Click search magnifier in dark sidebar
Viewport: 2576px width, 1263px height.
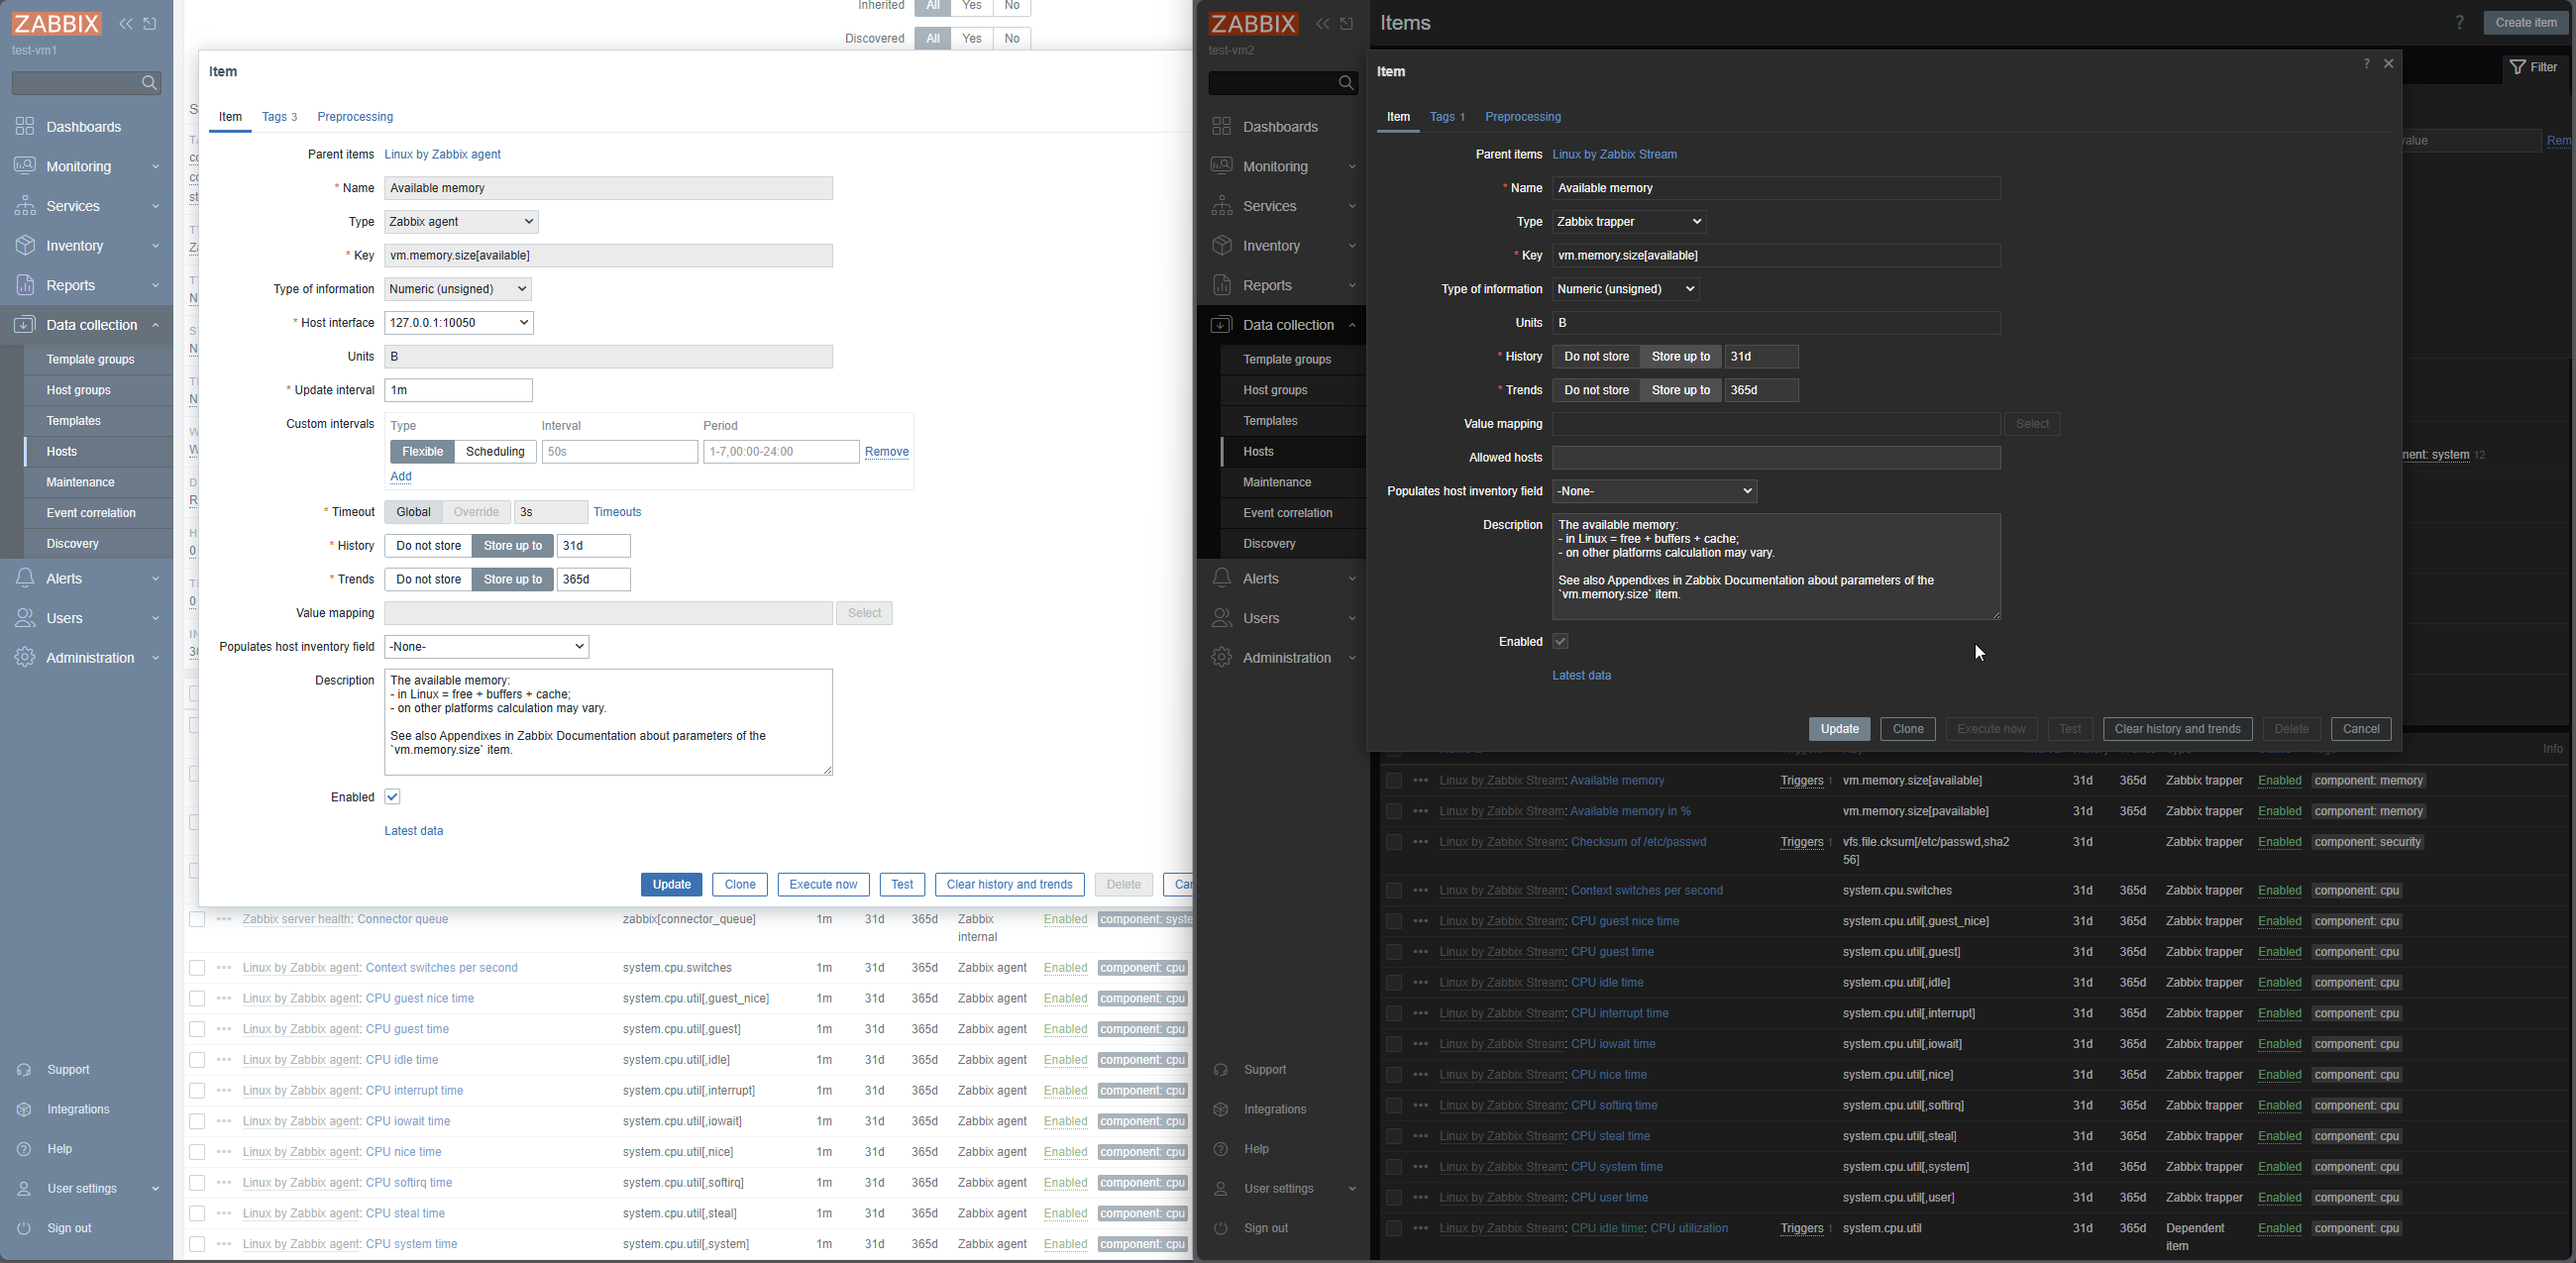tap(1346, 83)
